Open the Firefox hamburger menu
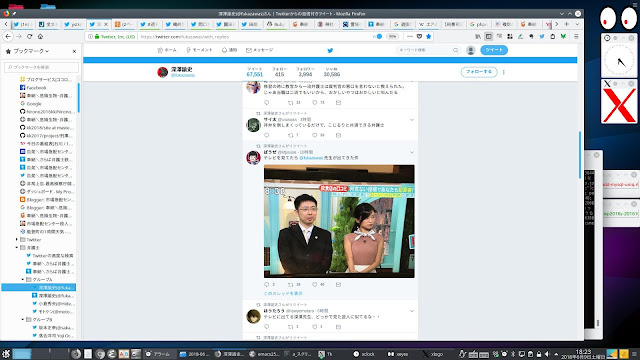Image resolution: width=640 pixels, height=360 pixels. 576,36
